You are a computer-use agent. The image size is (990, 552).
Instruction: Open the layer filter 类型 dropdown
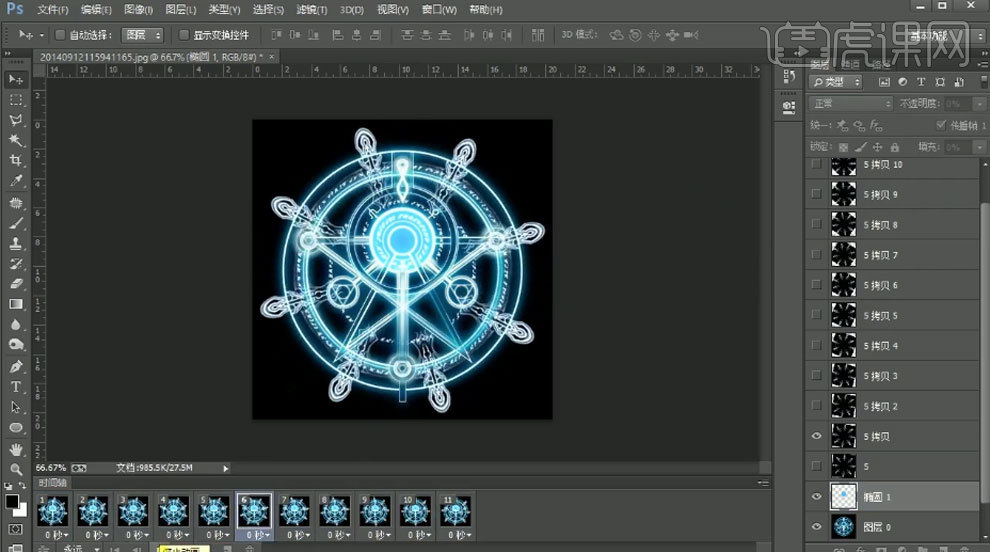click(x=836, y=82)
